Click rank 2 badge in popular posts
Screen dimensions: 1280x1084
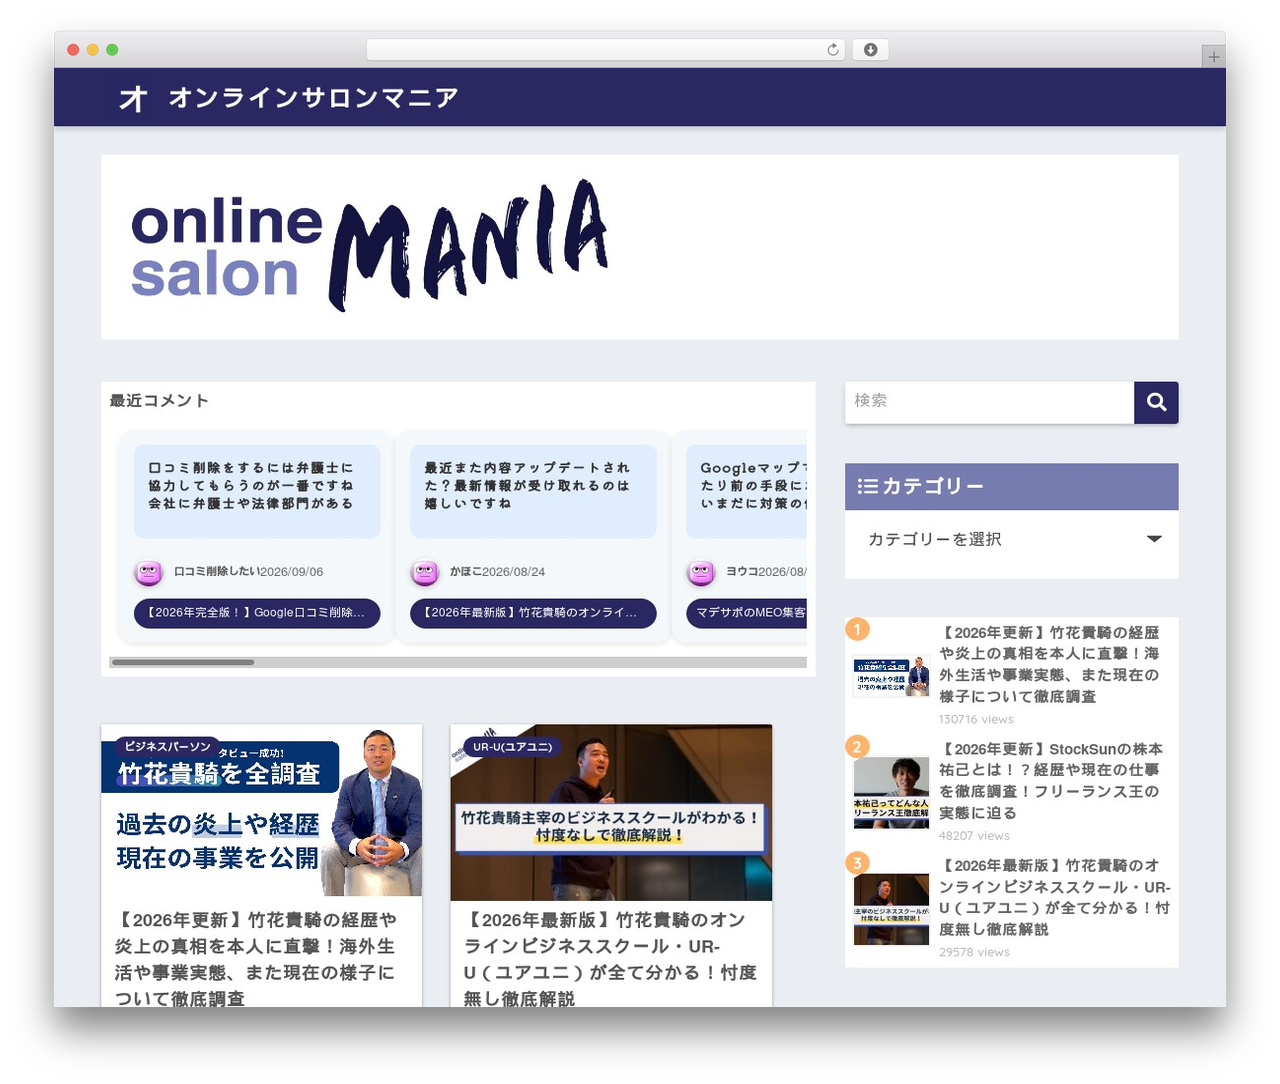pos(857,746)
